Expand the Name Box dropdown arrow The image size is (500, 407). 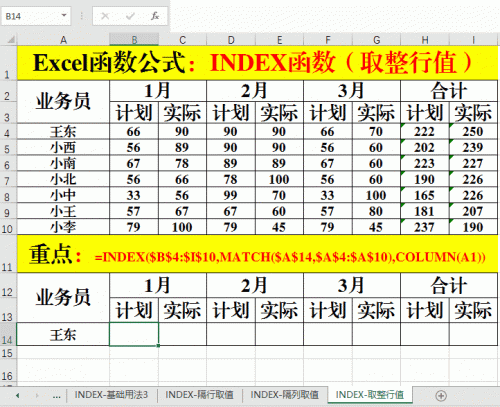point(64,15)
